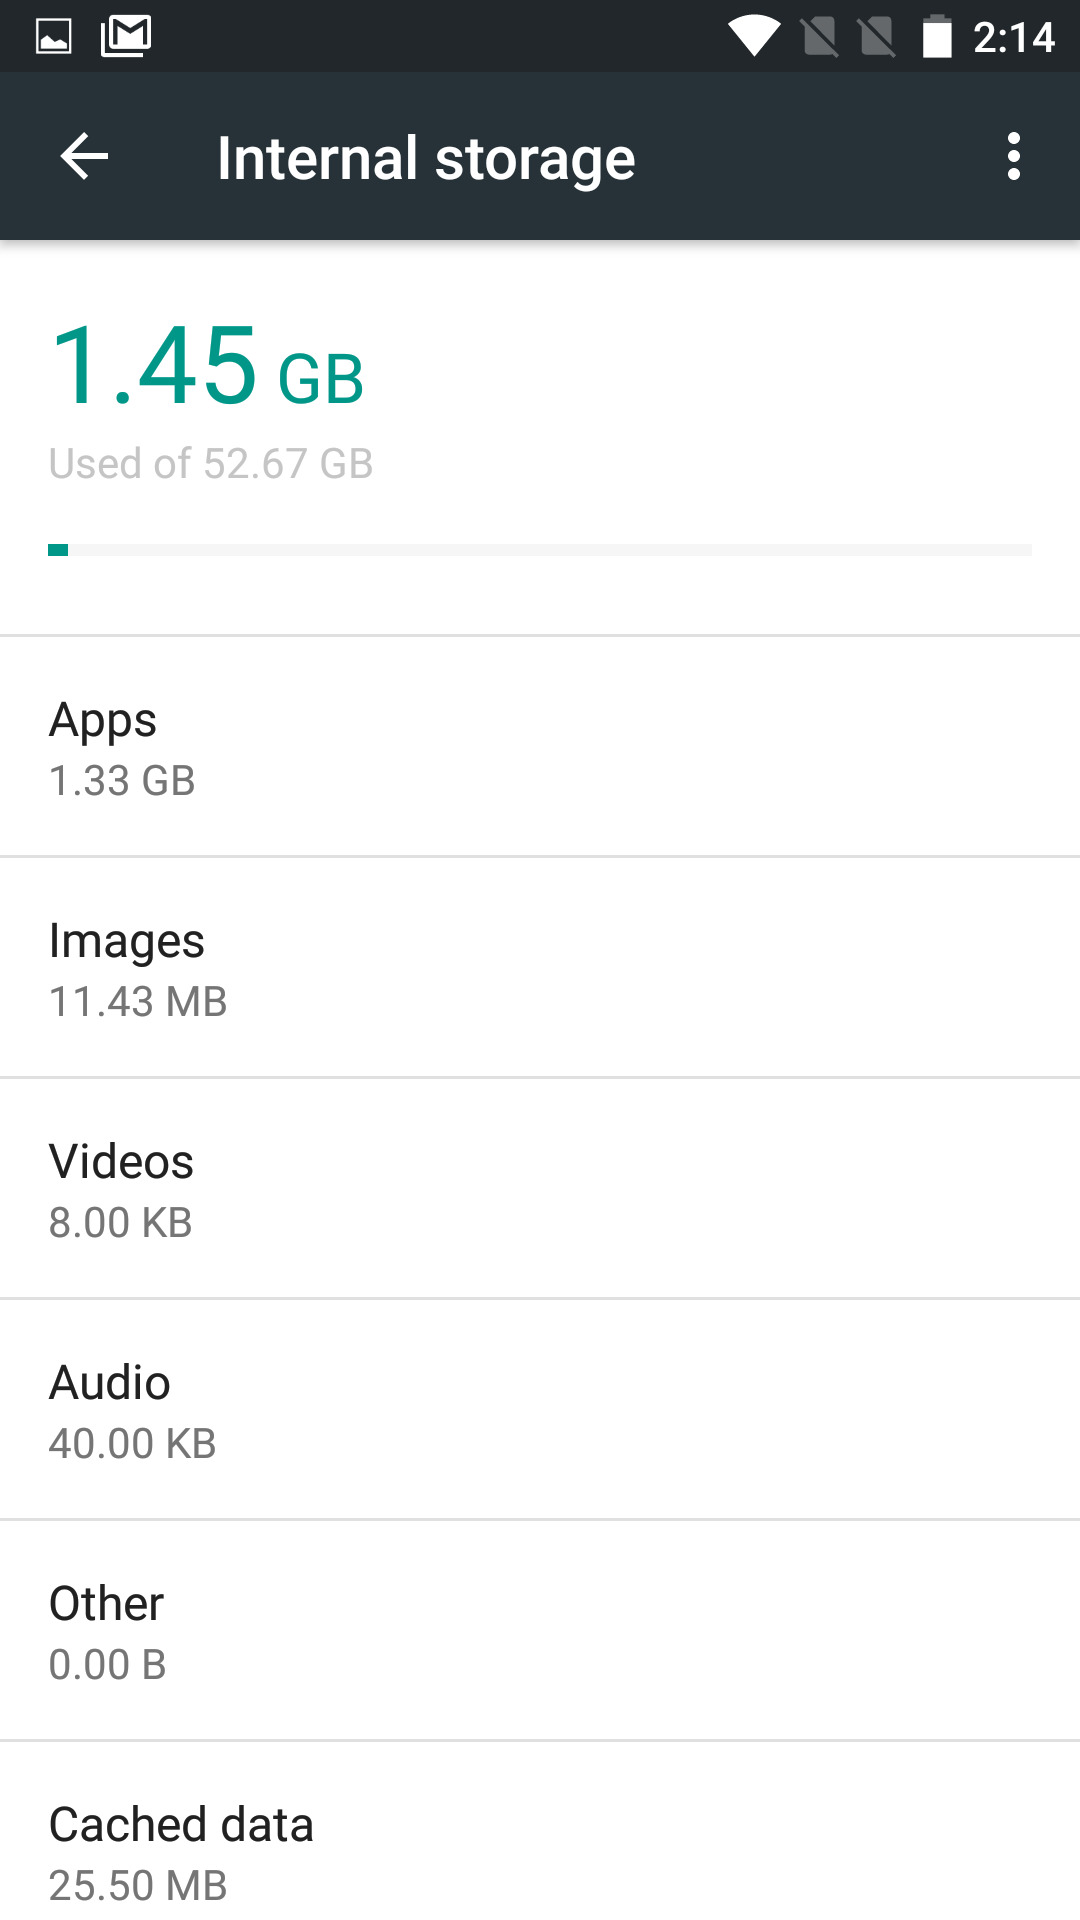This screenshot has height=1920, width=1080.
Task: Click the gray unused part of storage bar
Action: 550,550
